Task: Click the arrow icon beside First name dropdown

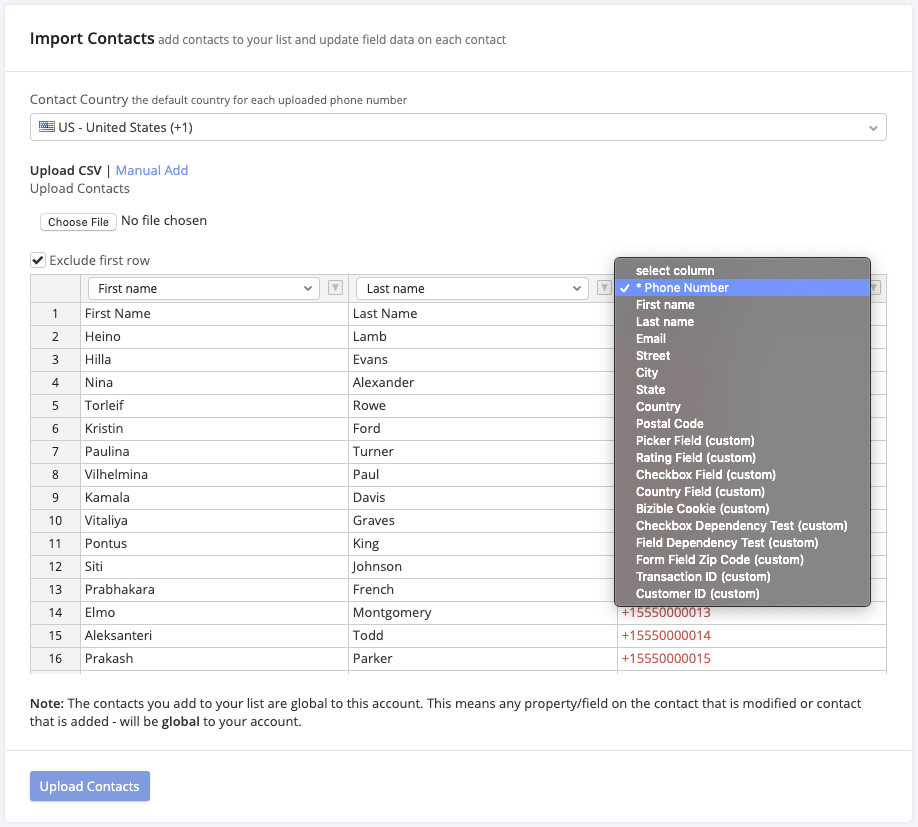Action: tap(336, 288)
